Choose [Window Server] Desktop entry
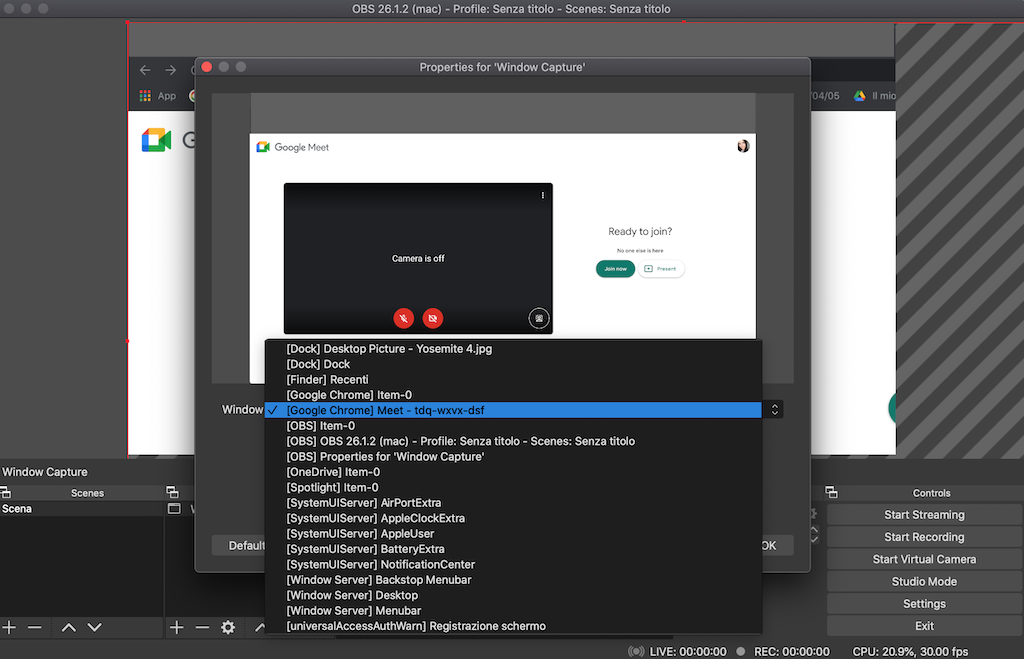1024x659 pixels. click(513, 596)
